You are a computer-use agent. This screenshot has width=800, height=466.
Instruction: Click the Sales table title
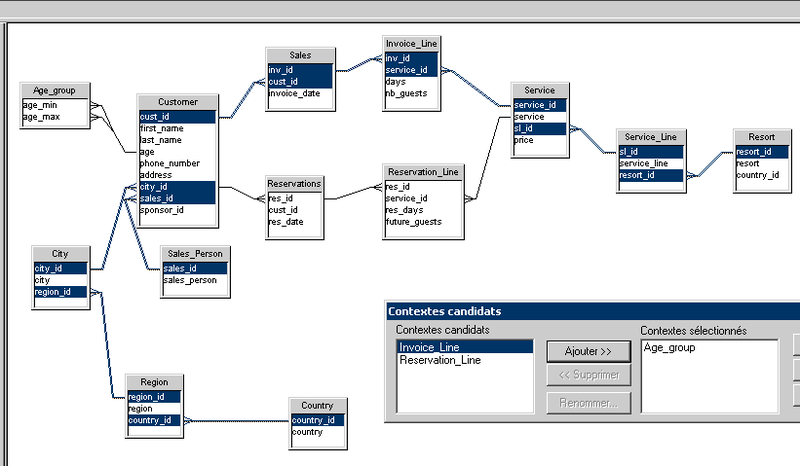point(300,55)
